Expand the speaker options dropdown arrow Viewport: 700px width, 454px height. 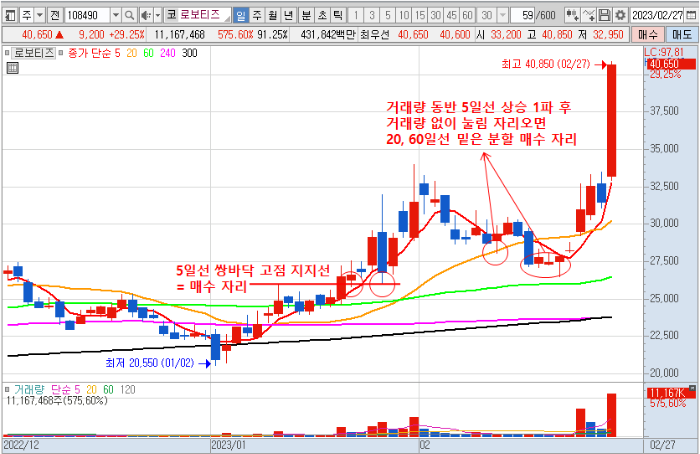tap(157, 16)
